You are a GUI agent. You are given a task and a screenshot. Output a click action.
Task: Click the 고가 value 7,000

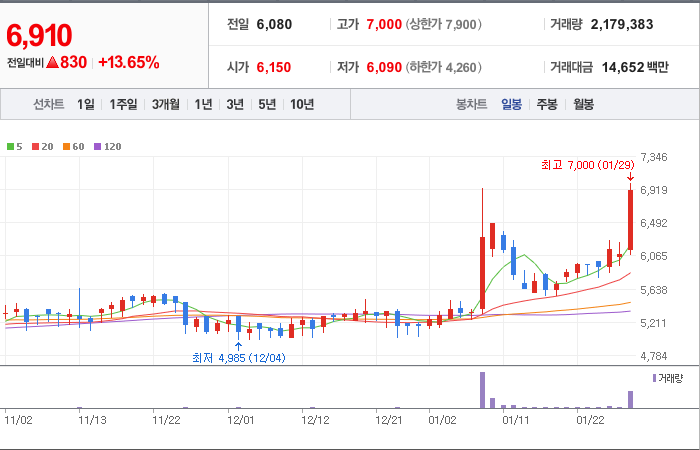click(384, 24)
